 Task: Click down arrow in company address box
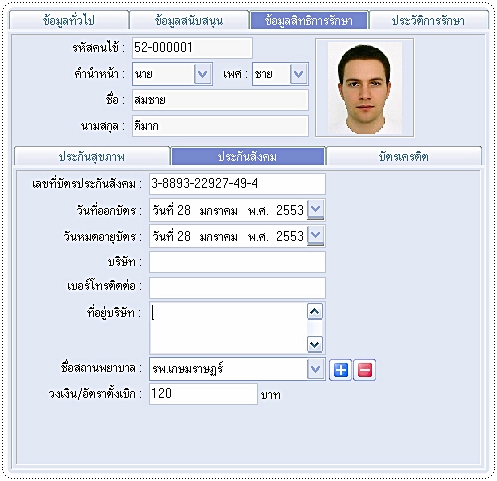(315, 344)
